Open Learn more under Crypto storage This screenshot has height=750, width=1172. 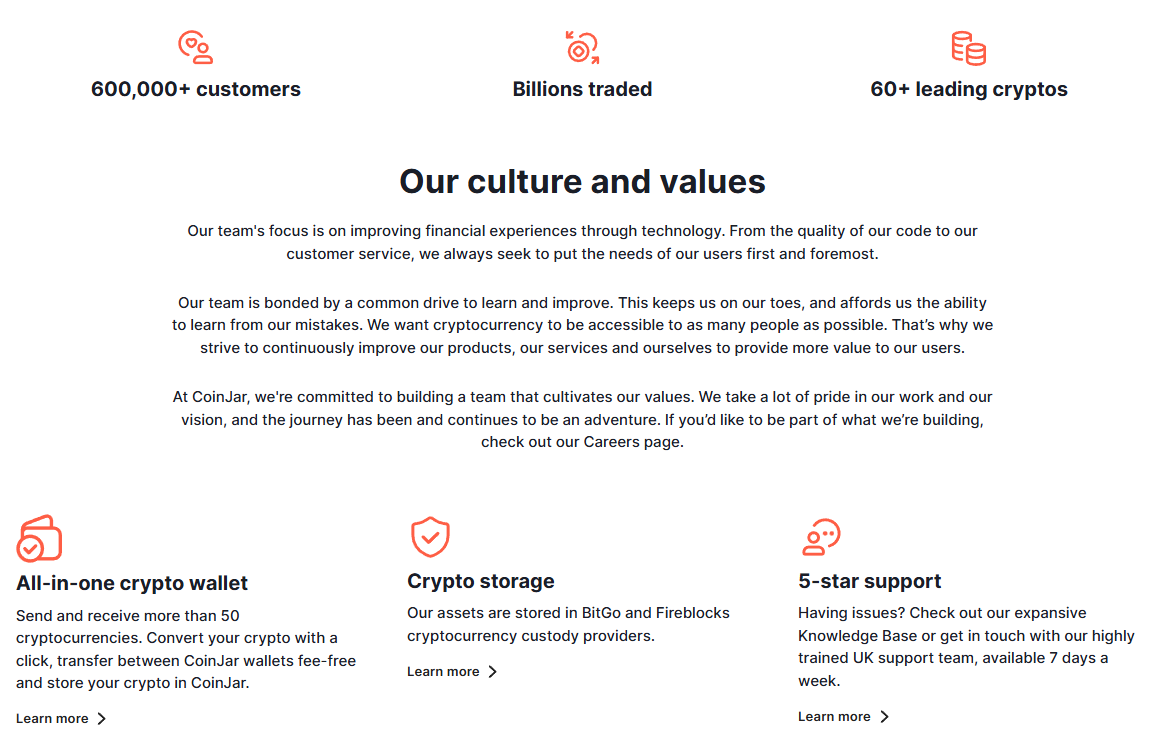(443, 671)
